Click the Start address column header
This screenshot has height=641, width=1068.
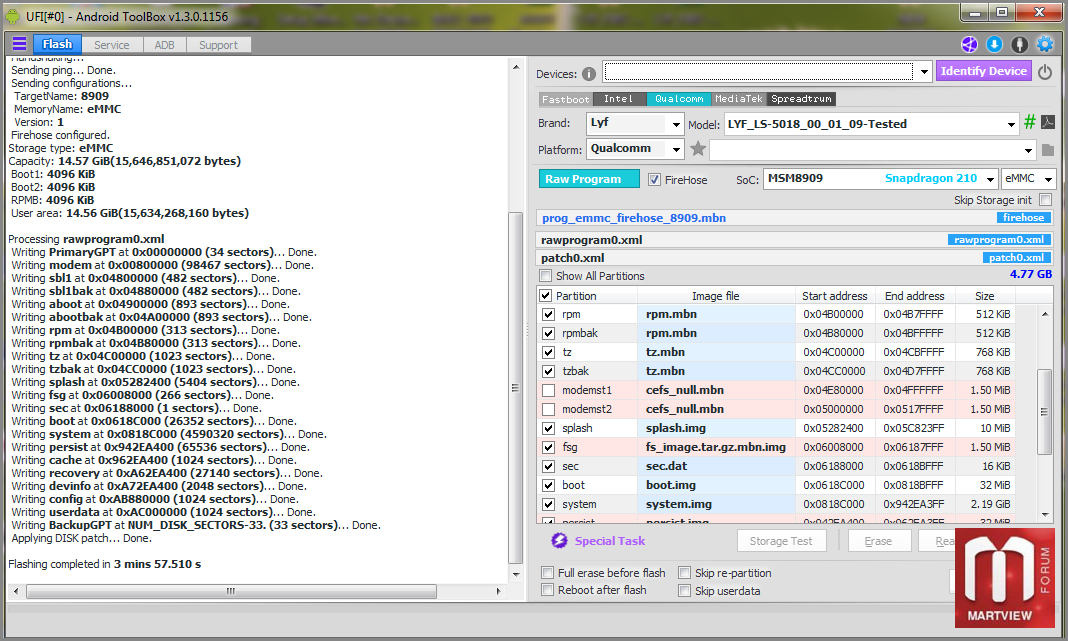pos(834,296)
